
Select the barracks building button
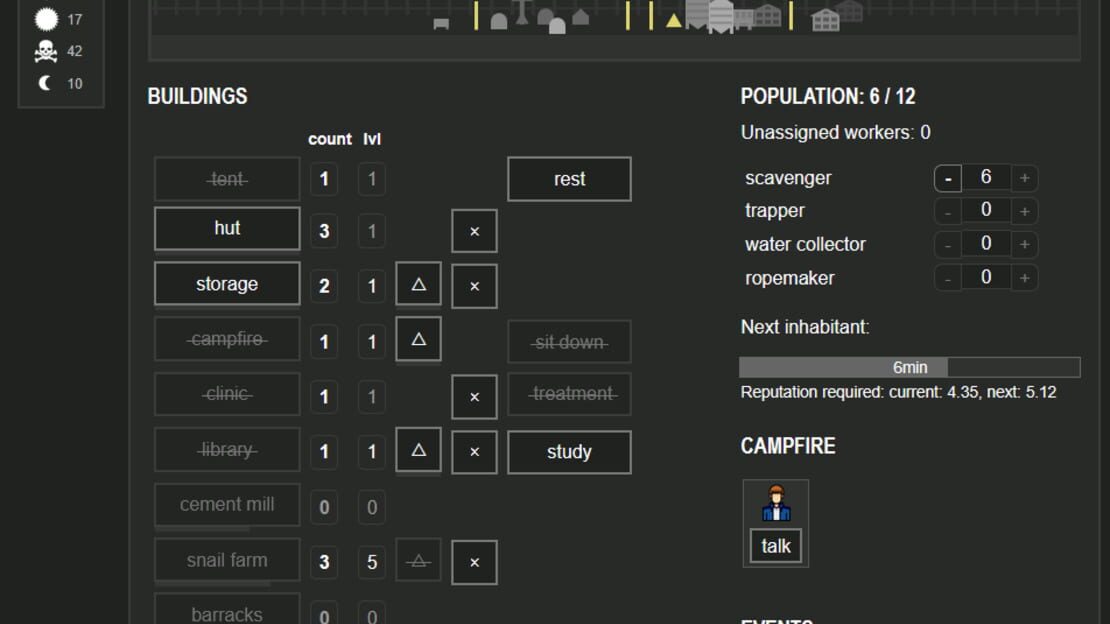pyautogui.click(x=227, y=609)
